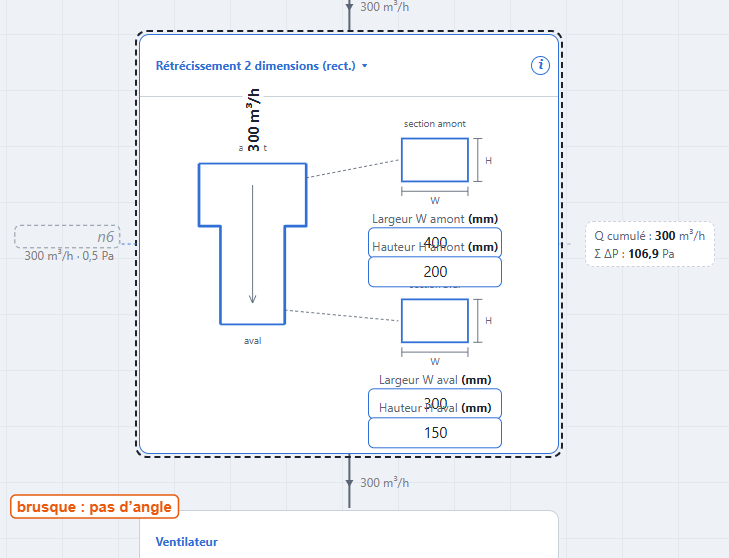Image resolution: width=729 pixels, height=558 pixels.
Task: Open the Rétrécissement 2 dimensions type dropdown
Action: pos(261,66)
